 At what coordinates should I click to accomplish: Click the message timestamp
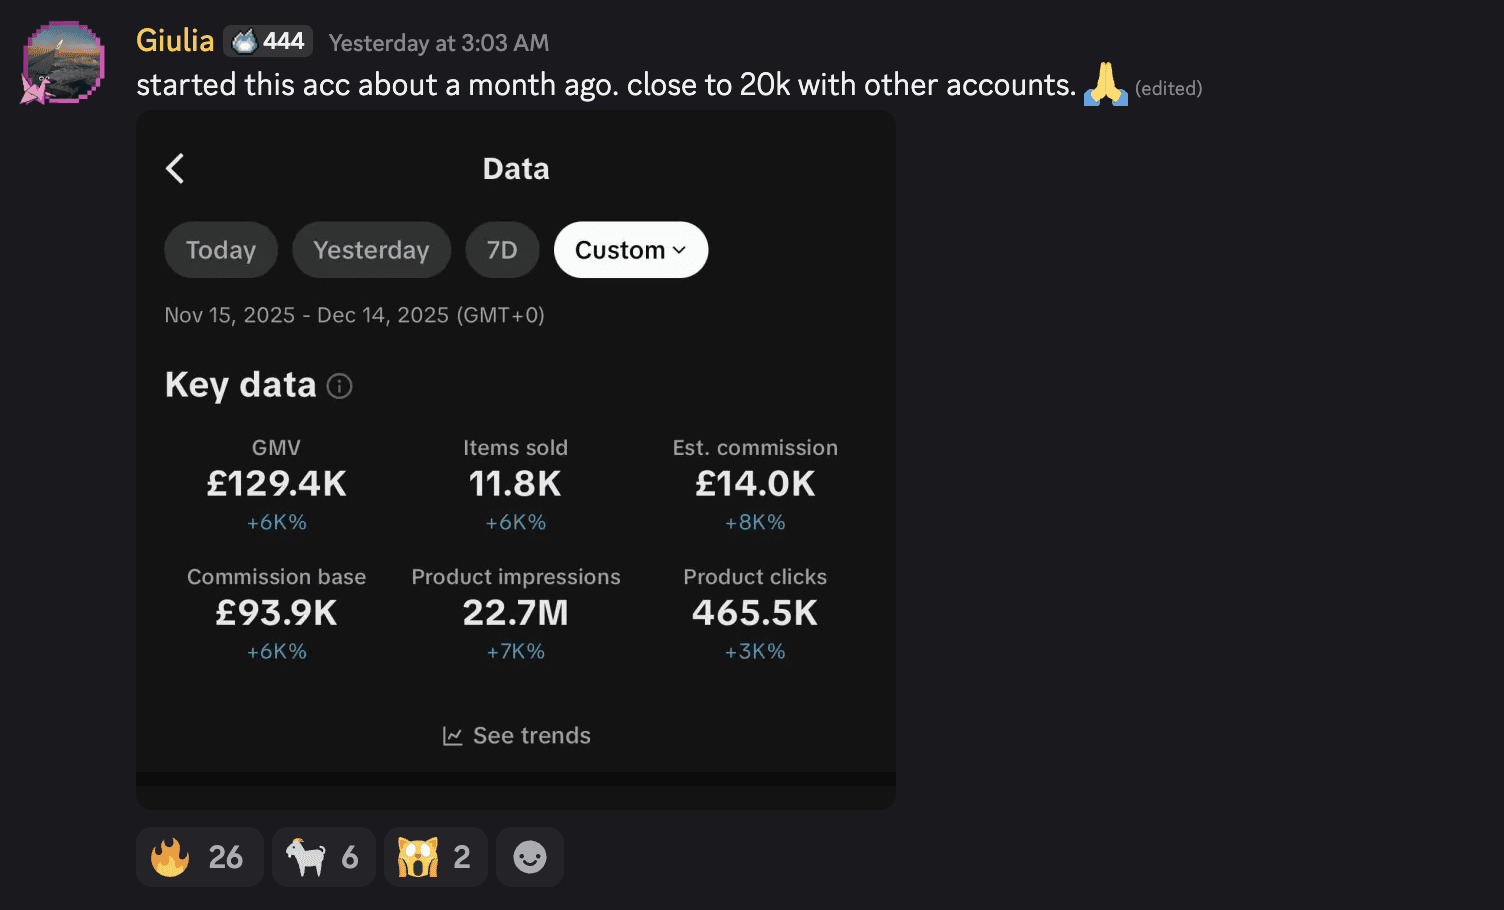[x=438, y=43]
